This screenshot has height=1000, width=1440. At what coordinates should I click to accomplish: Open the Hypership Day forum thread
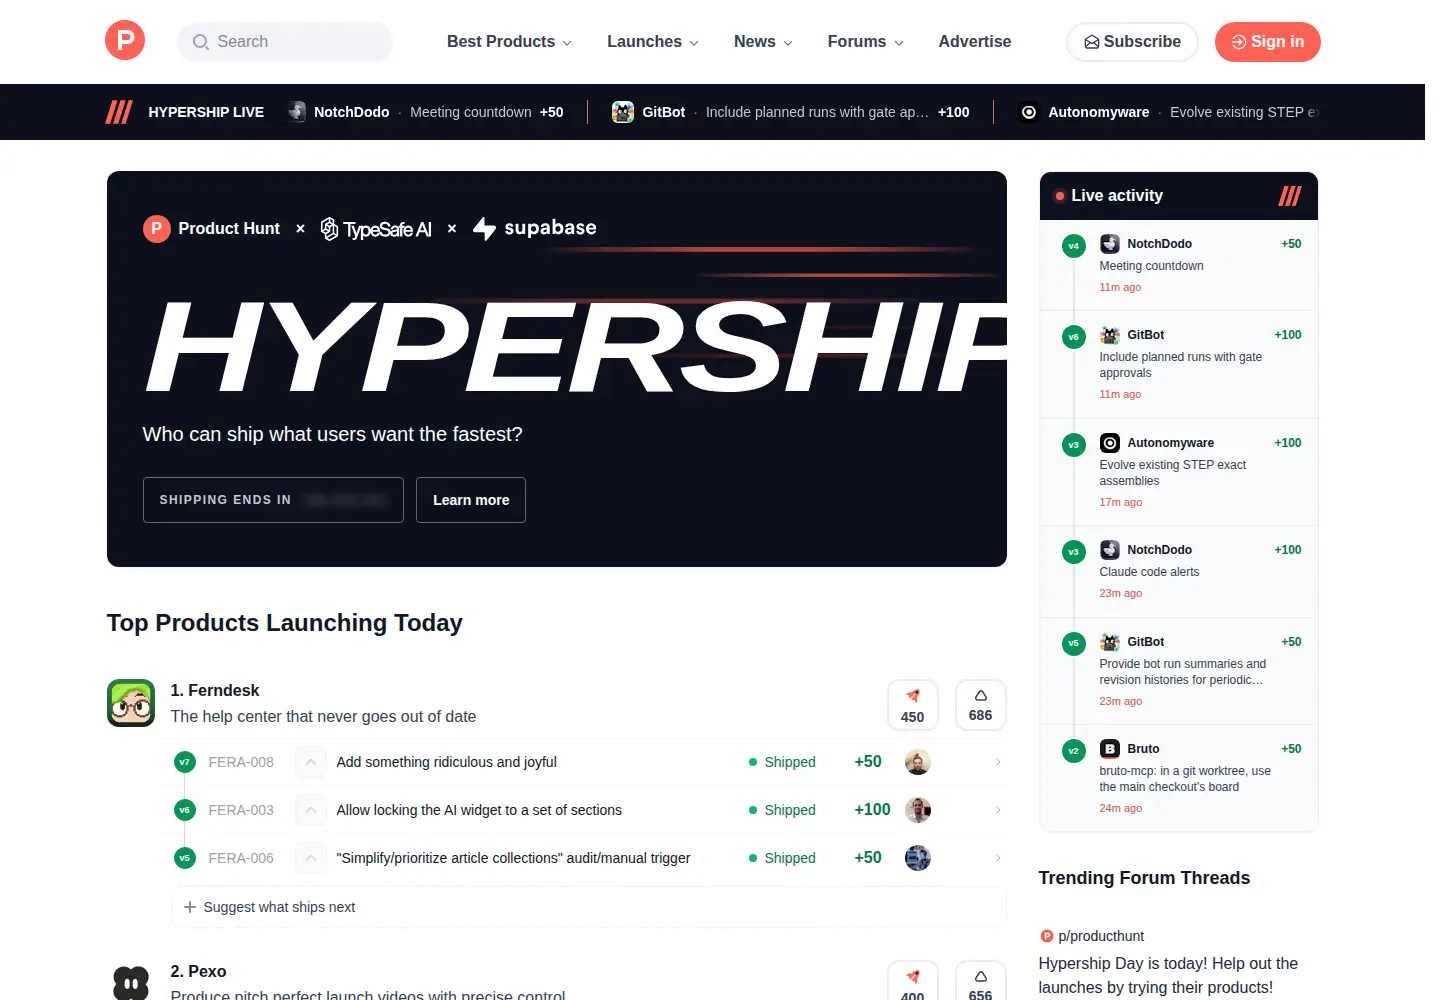1168,975
